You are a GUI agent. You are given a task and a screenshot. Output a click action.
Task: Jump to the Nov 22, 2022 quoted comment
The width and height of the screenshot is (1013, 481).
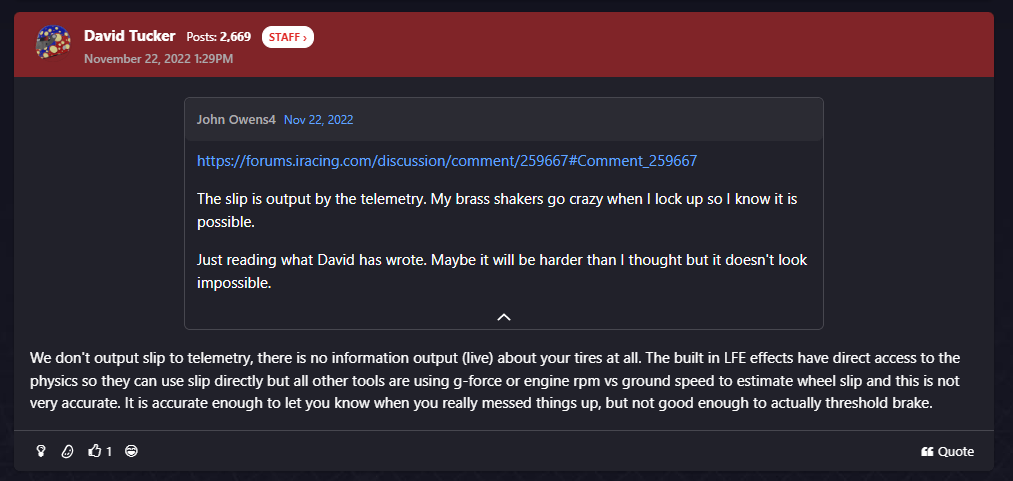click(x=319, y=119)
